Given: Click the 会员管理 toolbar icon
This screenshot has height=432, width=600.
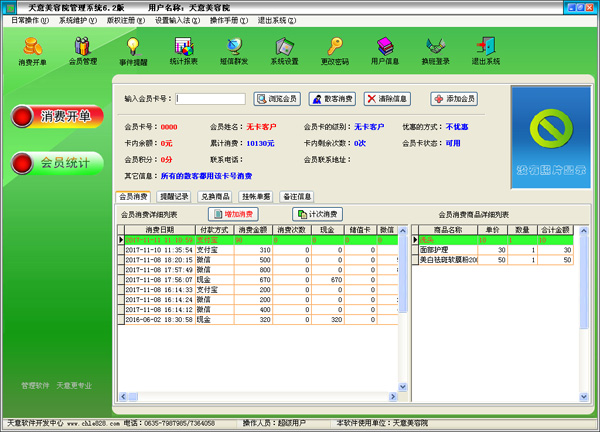Looking at the screenshot, I should pyautogui.click(x=83, y=50).
